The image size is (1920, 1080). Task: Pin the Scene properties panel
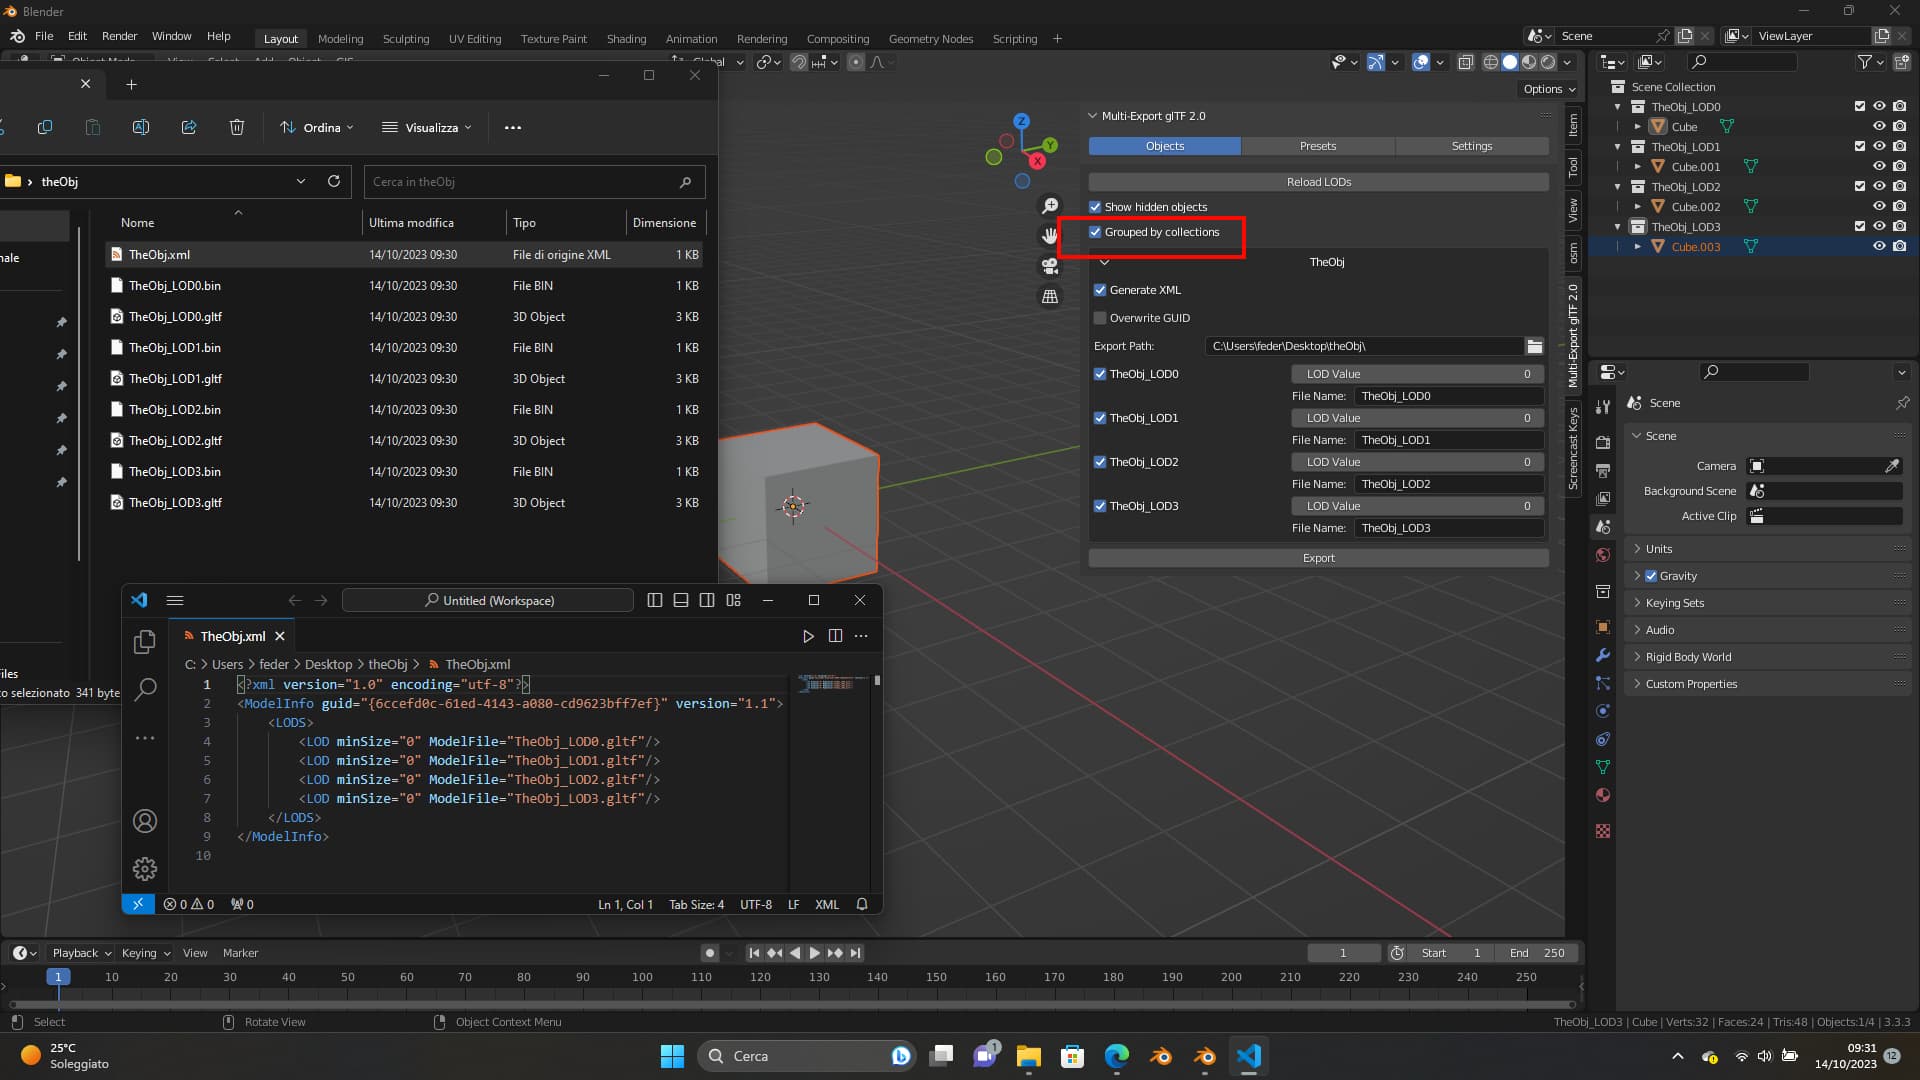click(x=1902, y=403)
